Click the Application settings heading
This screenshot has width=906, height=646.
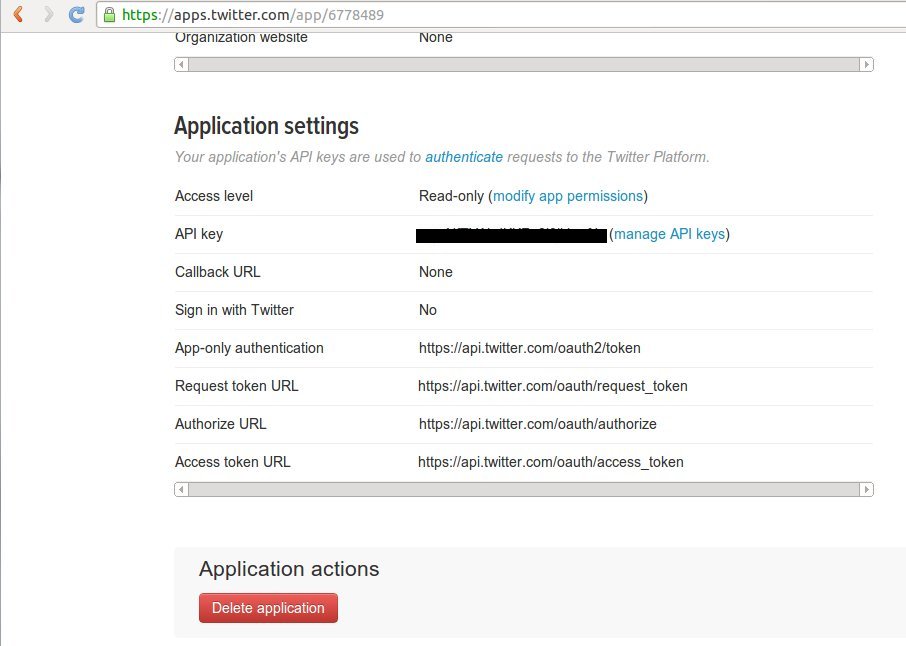[266, 126]
